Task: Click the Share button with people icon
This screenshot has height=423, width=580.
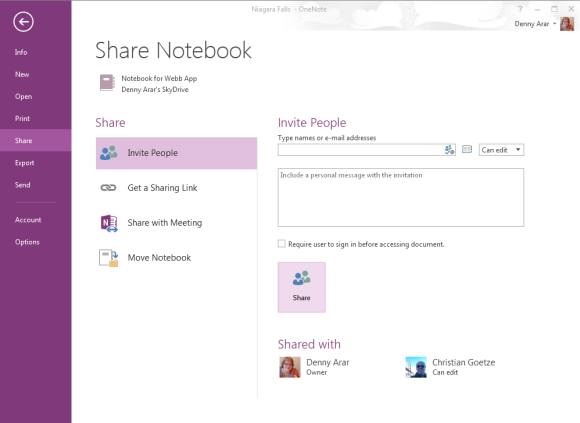Action: 301,287
